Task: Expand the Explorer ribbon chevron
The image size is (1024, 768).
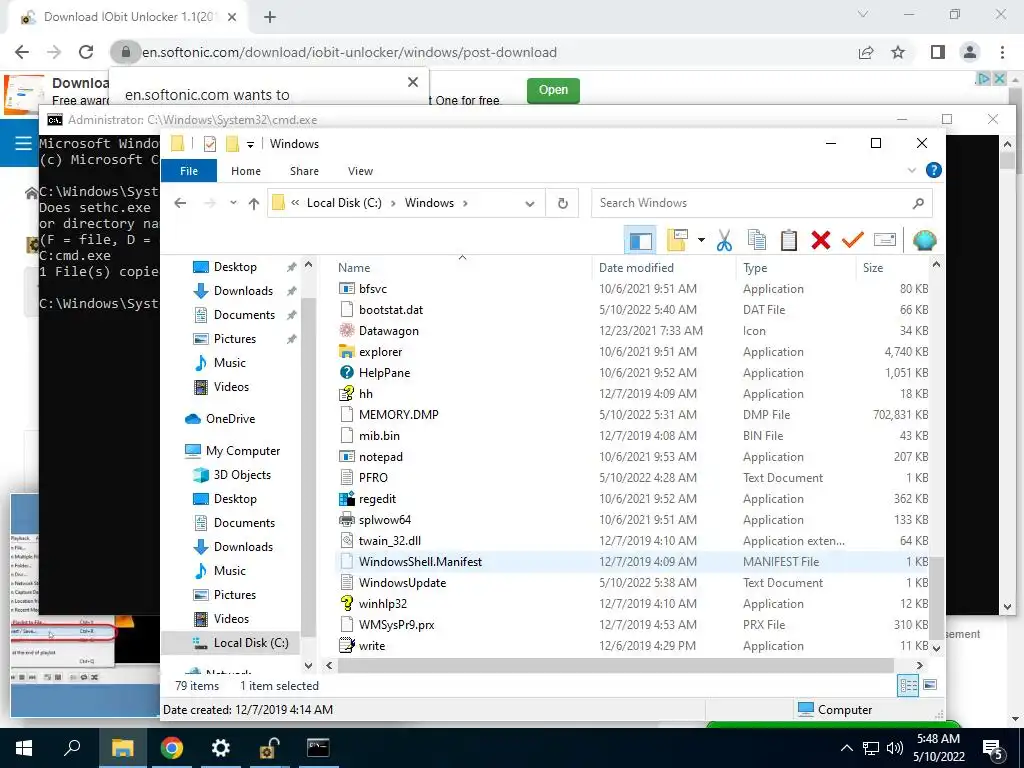Action: tap(912, 170)
